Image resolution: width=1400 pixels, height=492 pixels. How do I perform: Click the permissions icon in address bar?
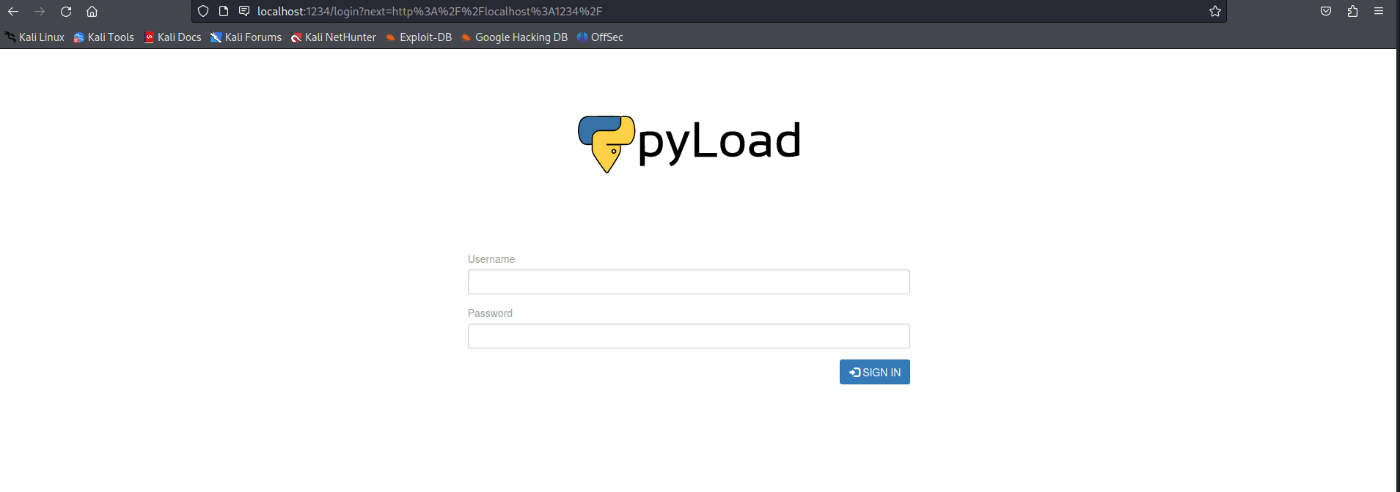(243, 11)
